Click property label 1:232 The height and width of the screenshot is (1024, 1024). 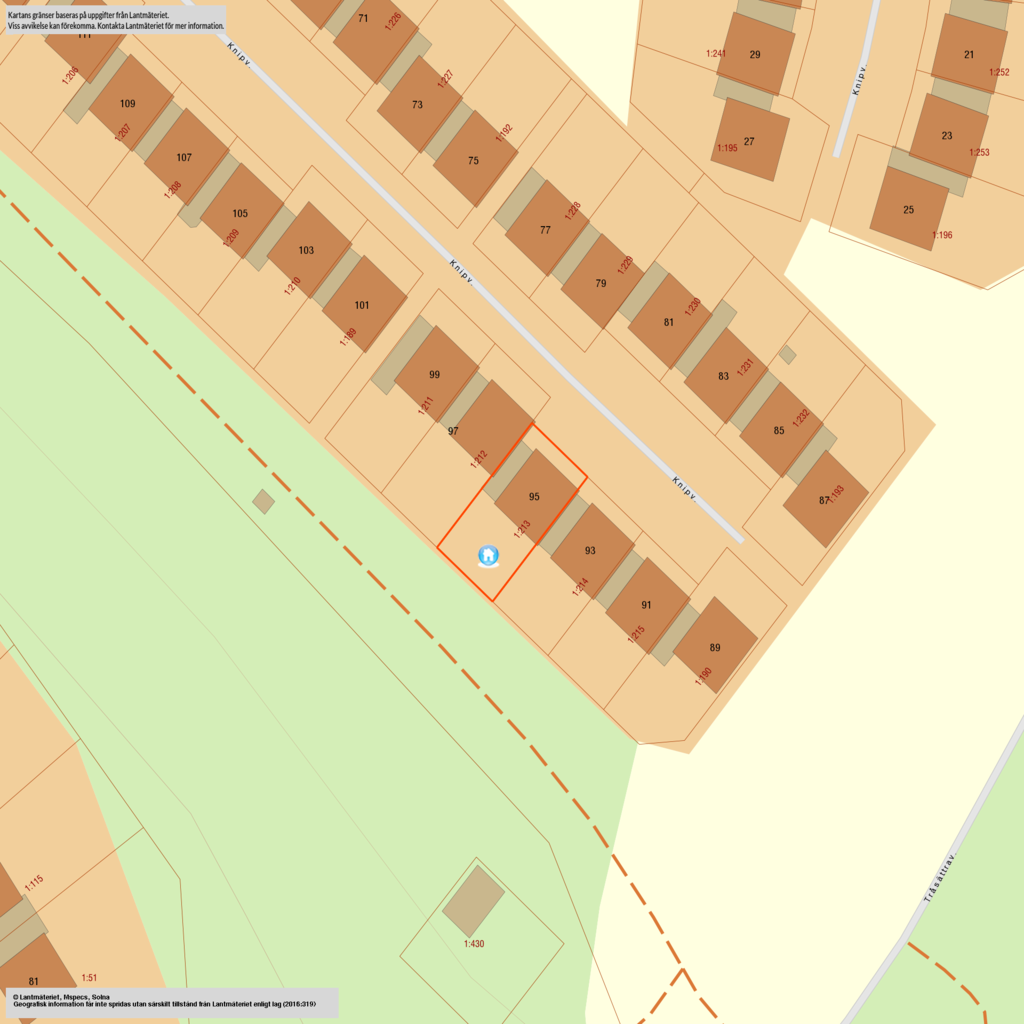pos(801,417)
